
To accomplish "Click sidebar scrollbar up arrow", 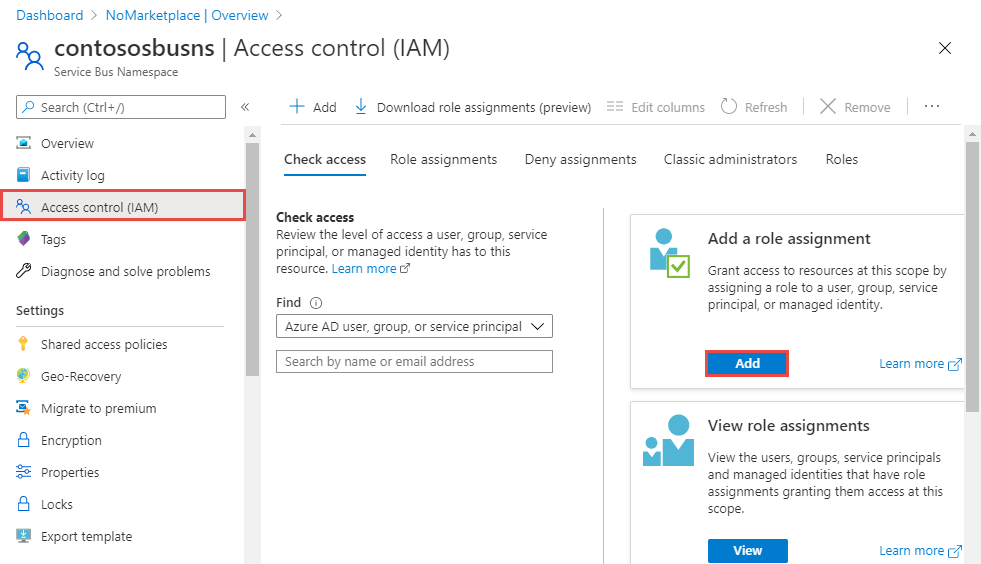I will tap(252, 135).
